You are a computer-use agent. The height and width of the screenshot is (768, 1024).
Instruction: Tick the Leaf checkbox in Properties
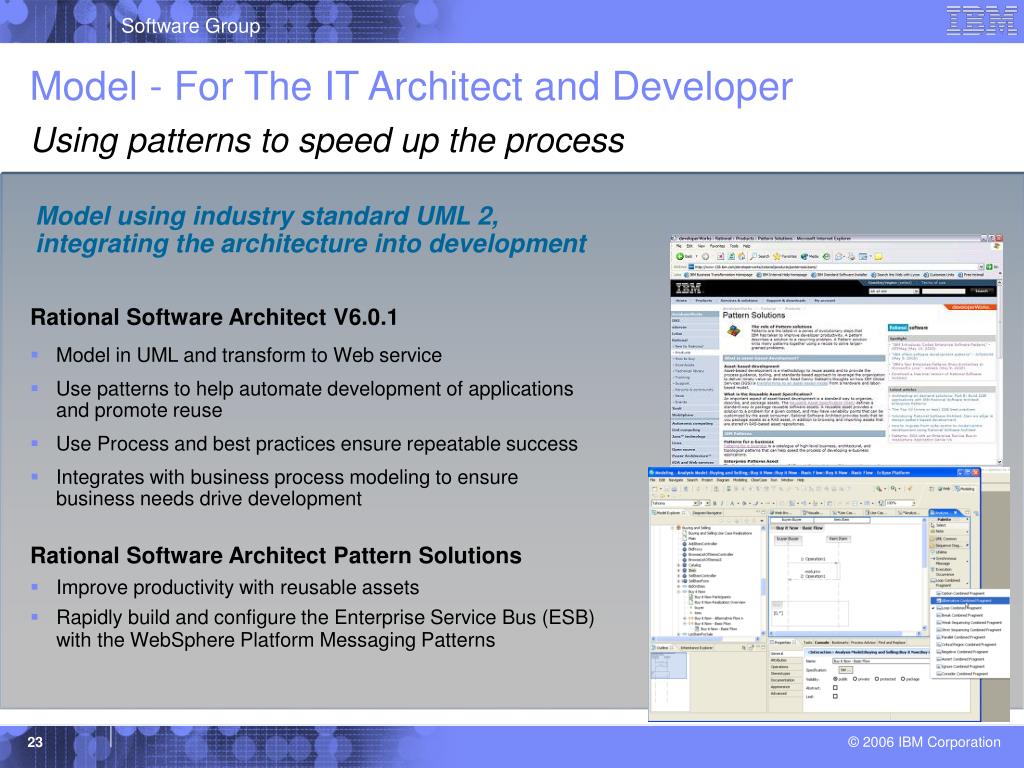(835, 696)
